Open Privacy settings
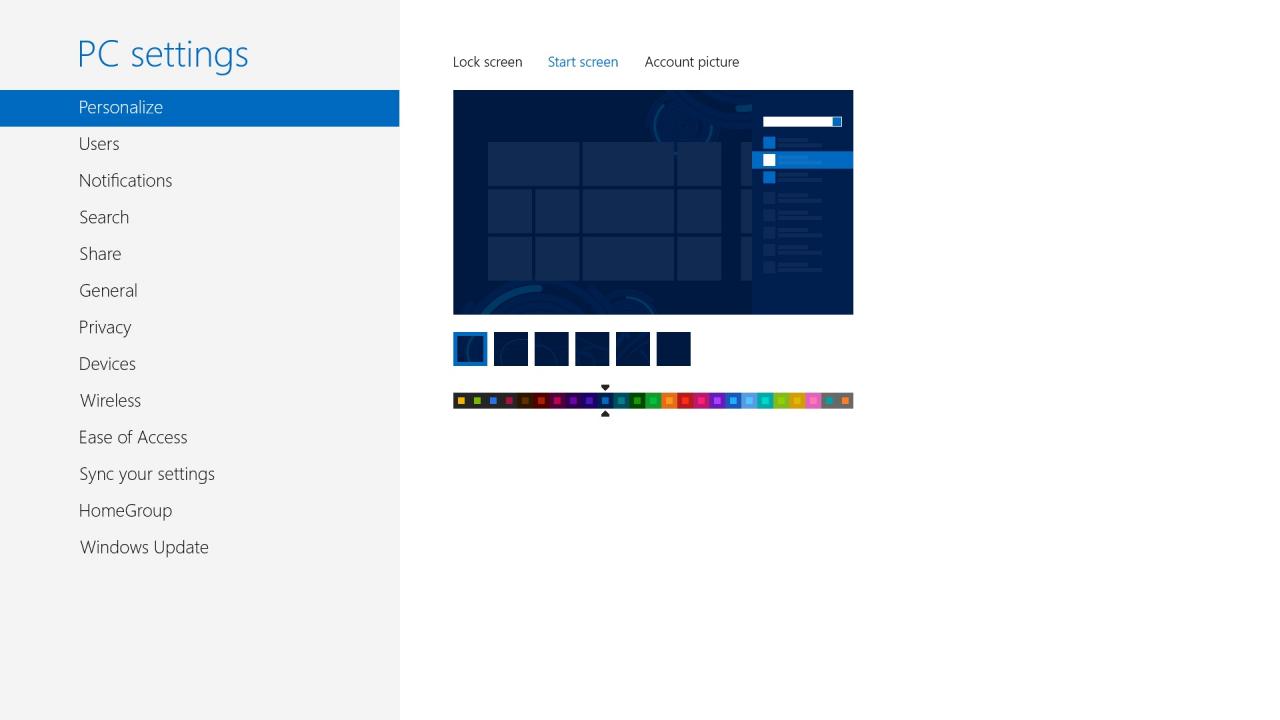This screenshot has width=1280, height=720. click(x=105, y=328)
